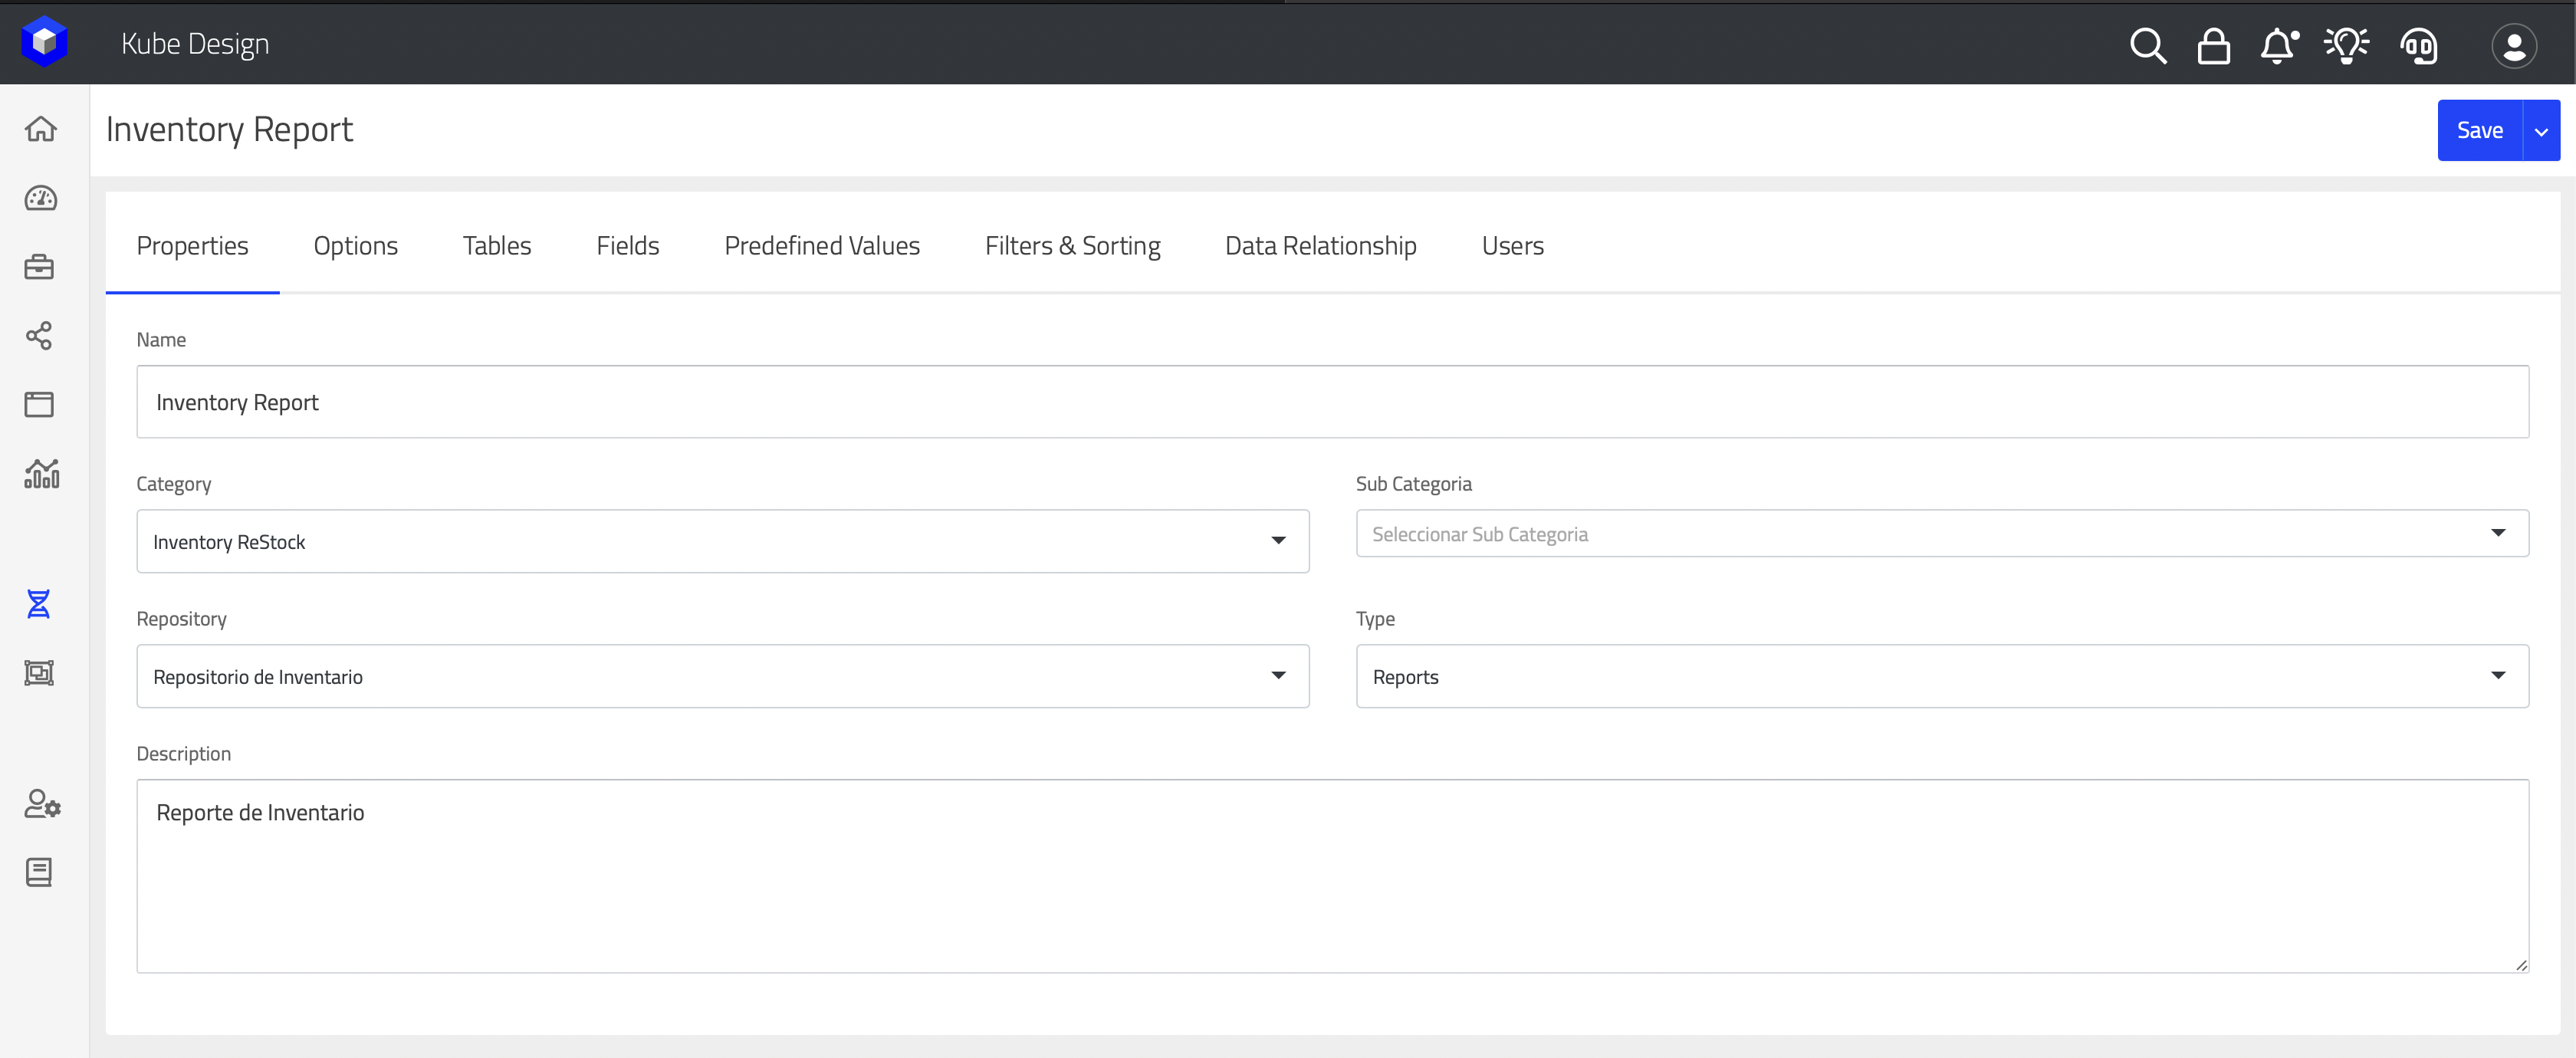The height and width of the screenshot is (1058, 2576).
Task: Open the share nodes sidebar icon
Action: click(39, 336)
